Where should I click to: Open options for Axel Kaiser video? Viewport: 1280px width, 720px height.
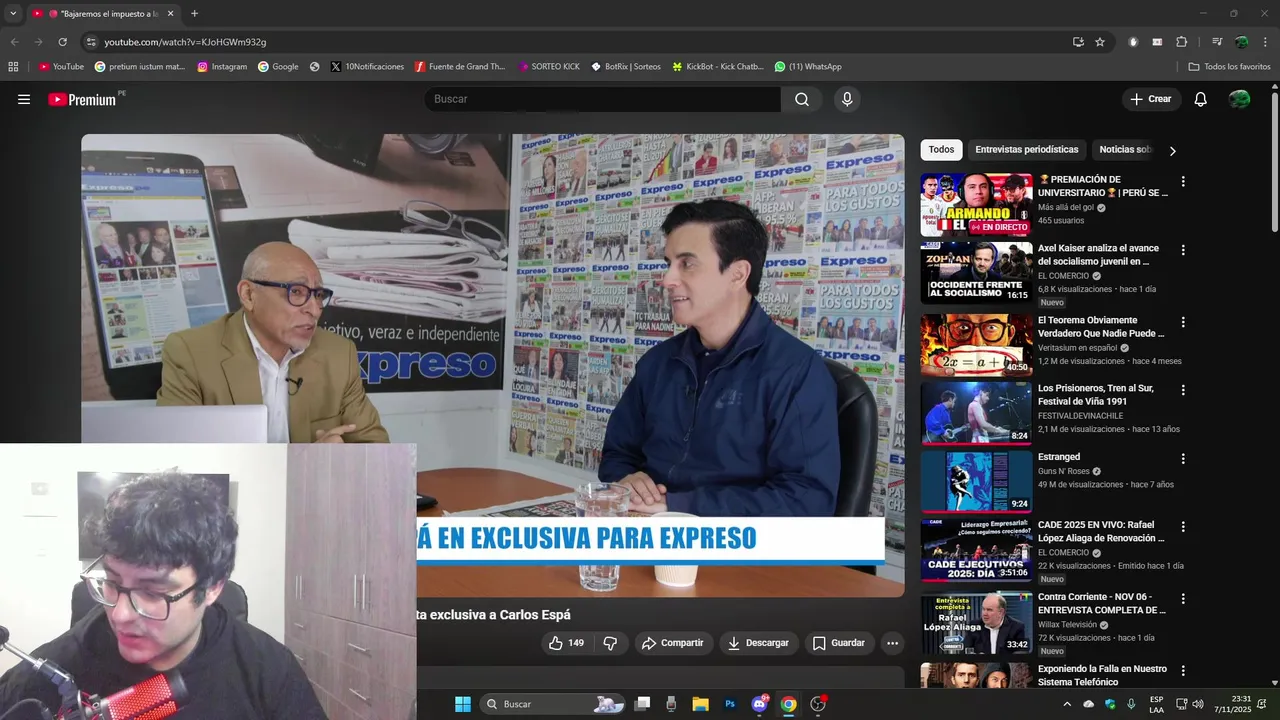(x=1183, y=250)
